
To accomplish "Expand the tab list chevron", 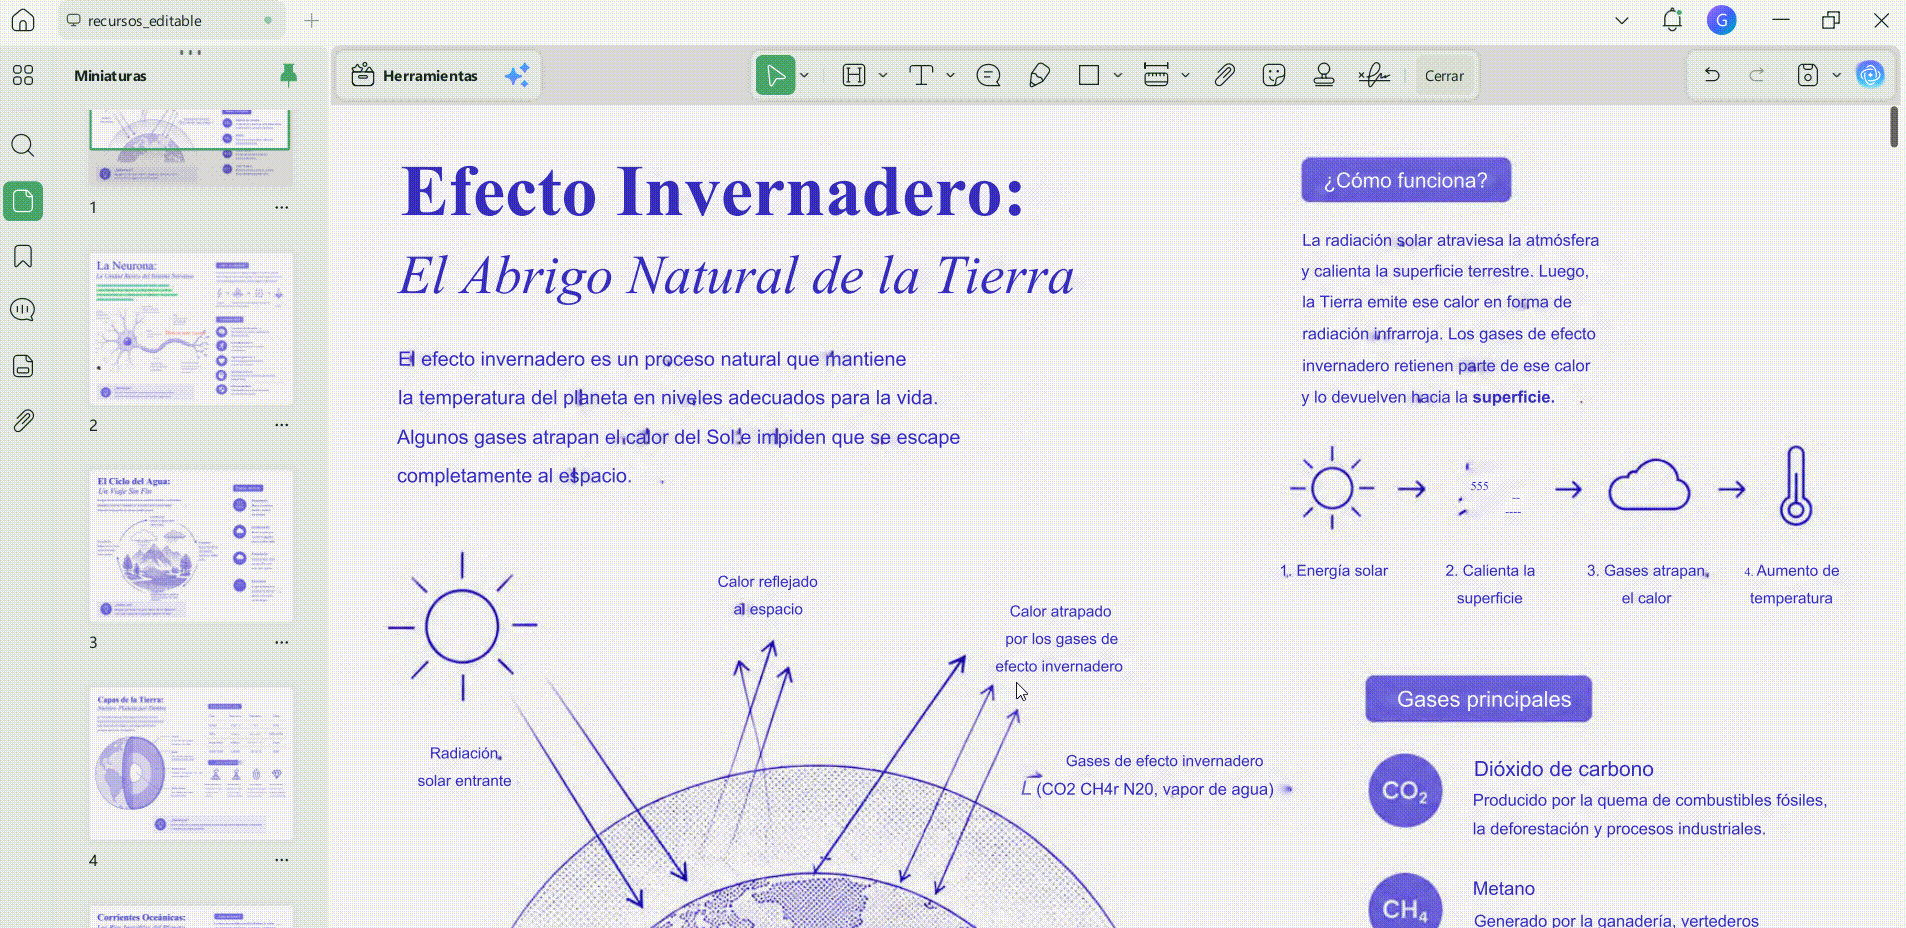I will (x=1622, y=20).
